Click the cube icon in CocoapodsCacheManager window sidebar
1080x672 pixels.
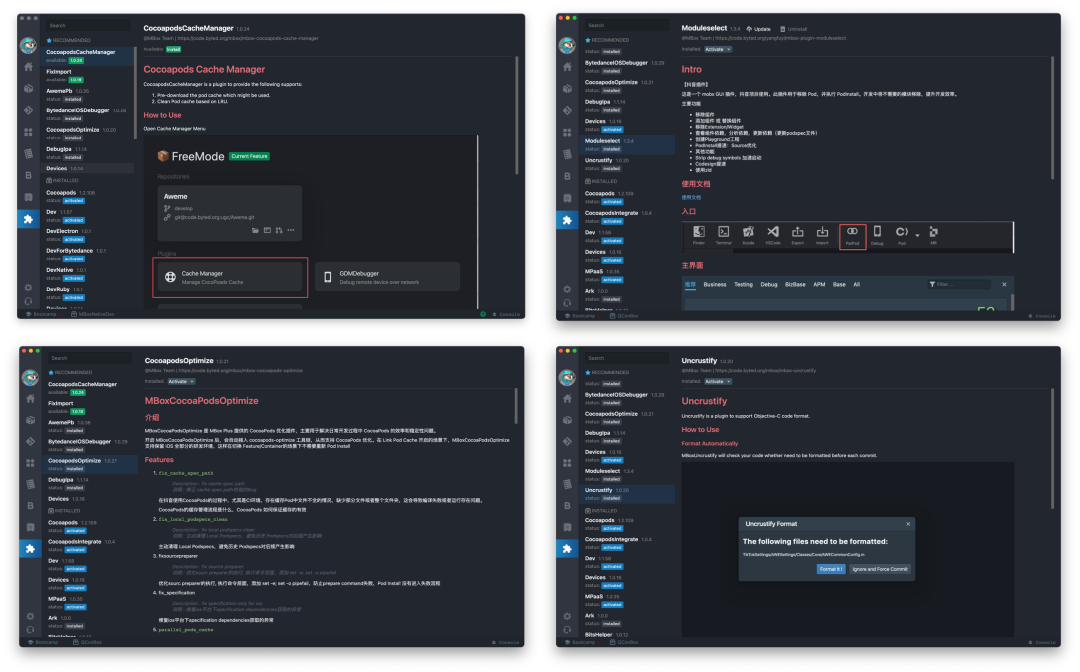click(x=28, y=88)
